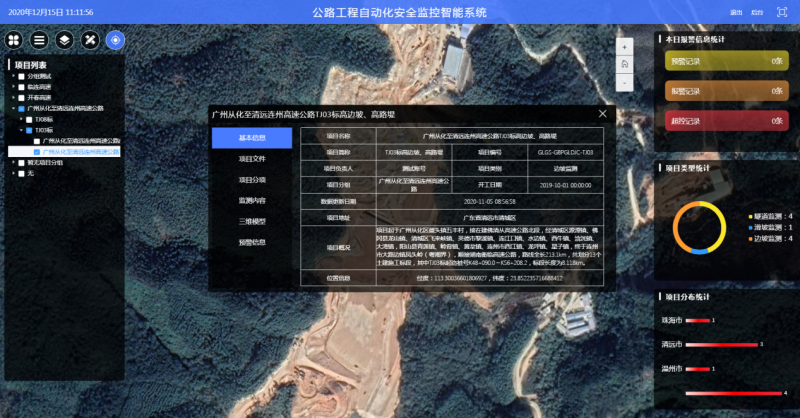Click the 退出 logout link

pyautogui.click(x=736, y=12)
